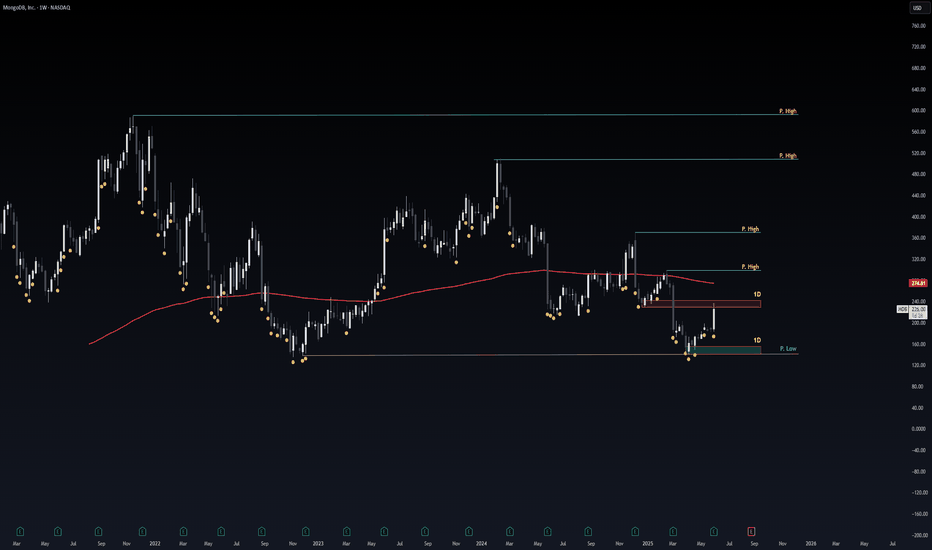Image resolution: width=932 pixels, height=550 pixels.
Task: Click the red 274.81 price tag
Action: [x=918, y=283]
